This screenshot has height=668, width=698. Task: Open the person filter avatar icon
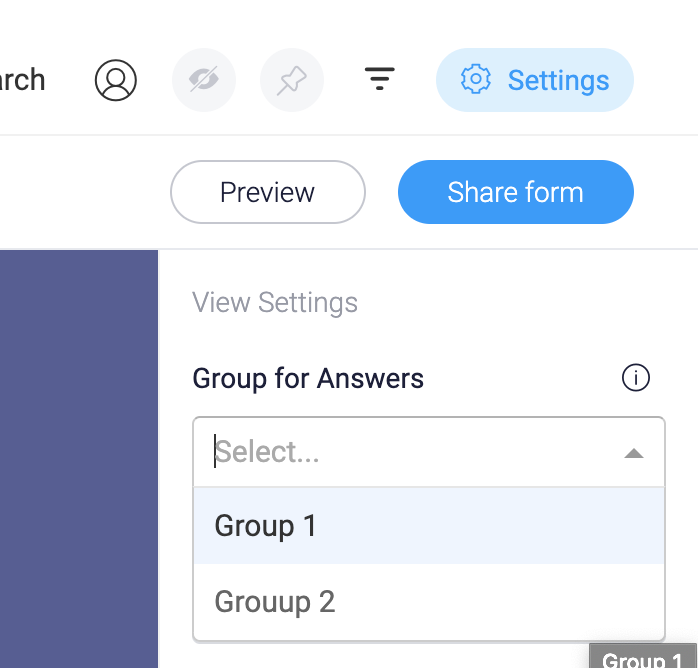pyautogui.click(x=116, y=80)
